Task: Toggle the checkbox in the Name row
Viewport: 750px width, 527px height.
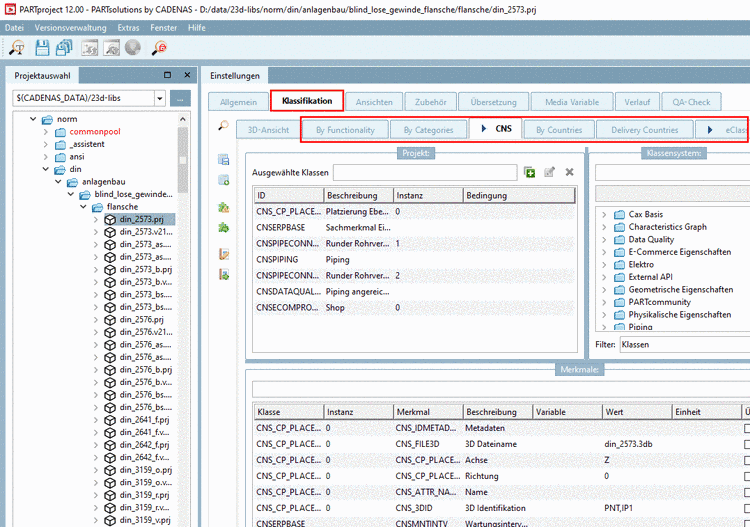Action: click(747, 492)
